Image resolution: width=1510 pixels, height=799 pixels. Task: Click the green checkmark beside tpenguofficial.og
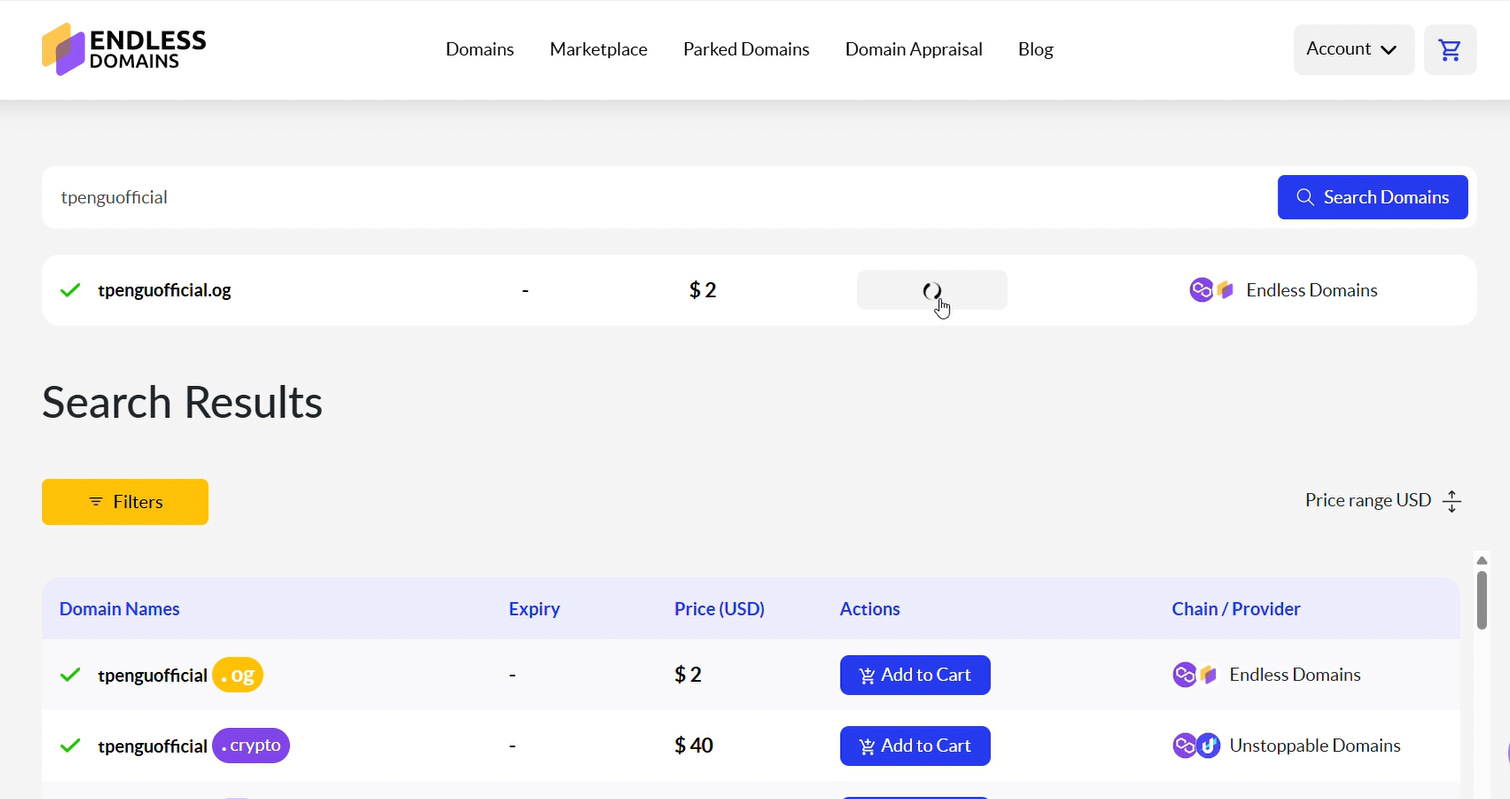(70, 290)
